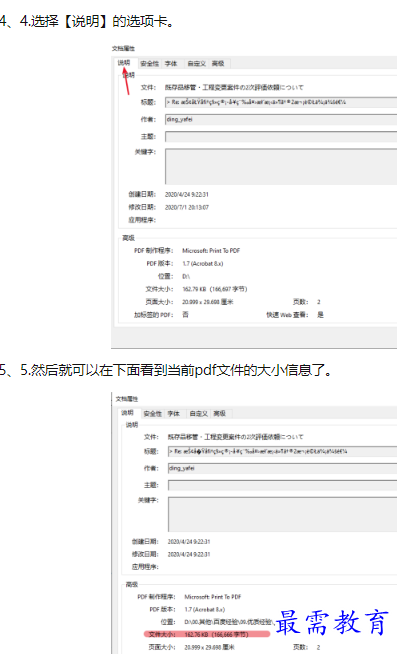The image size is (397, 654).
Task: Click 'Microsoft: Print To PDF' in step 5 dialog
Action: (x=213, y=597)
